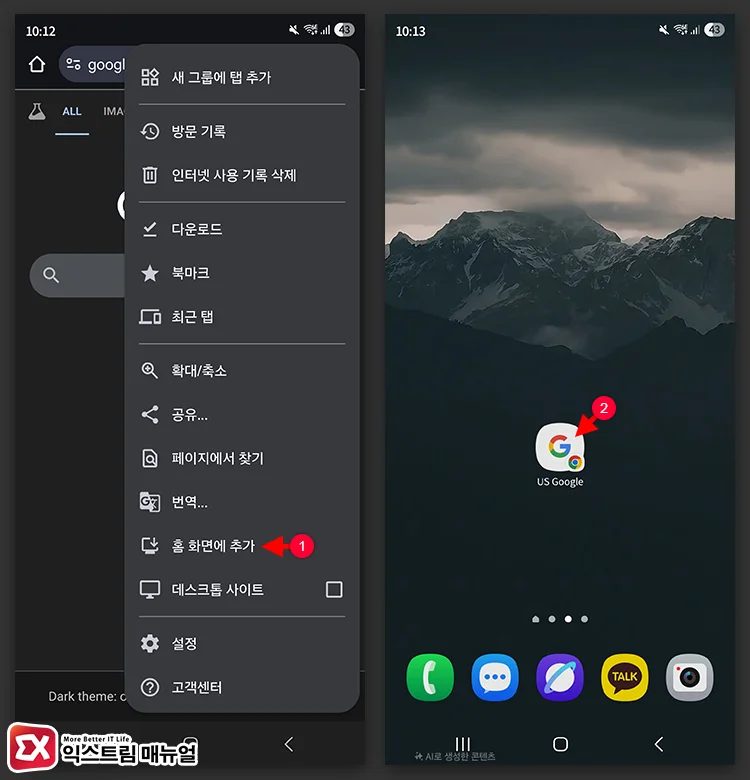Tap the Chrome home icon
Screen dimensions: 750x780
(37, 64)
